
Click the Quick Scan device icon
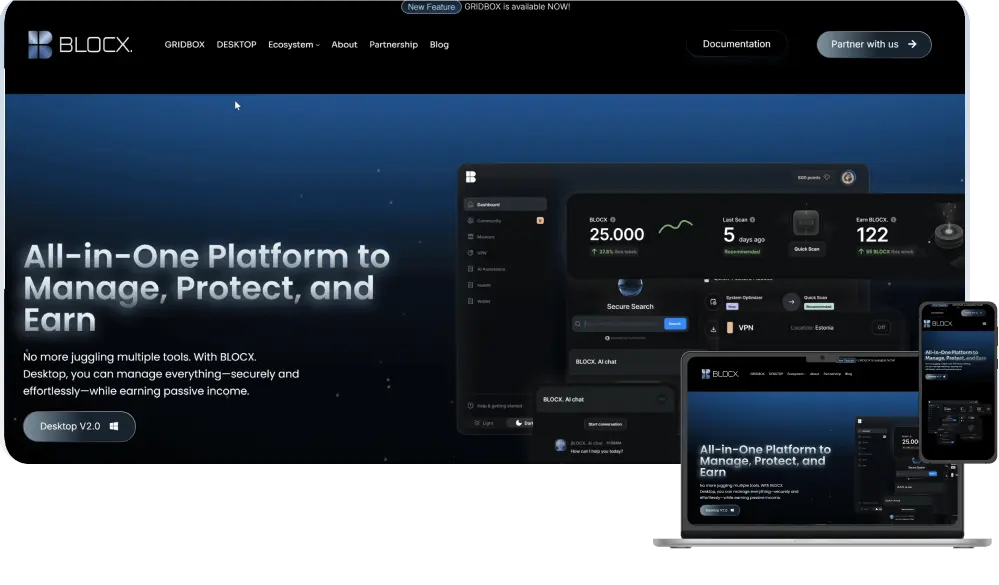(x=806, y=224)
